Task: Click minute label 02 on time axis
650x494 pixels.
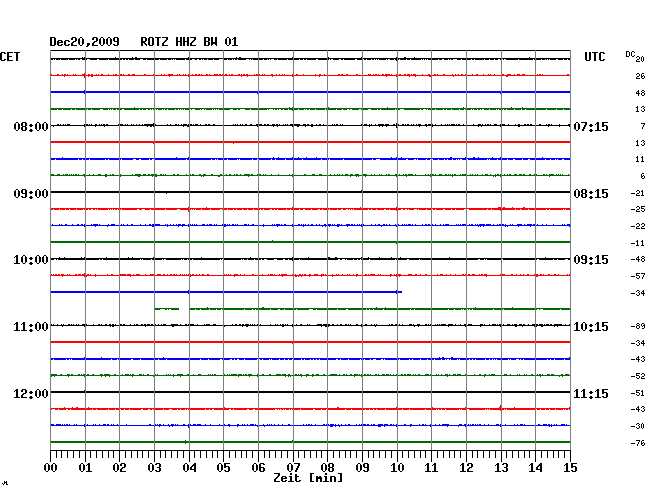Action: (119, 468)
